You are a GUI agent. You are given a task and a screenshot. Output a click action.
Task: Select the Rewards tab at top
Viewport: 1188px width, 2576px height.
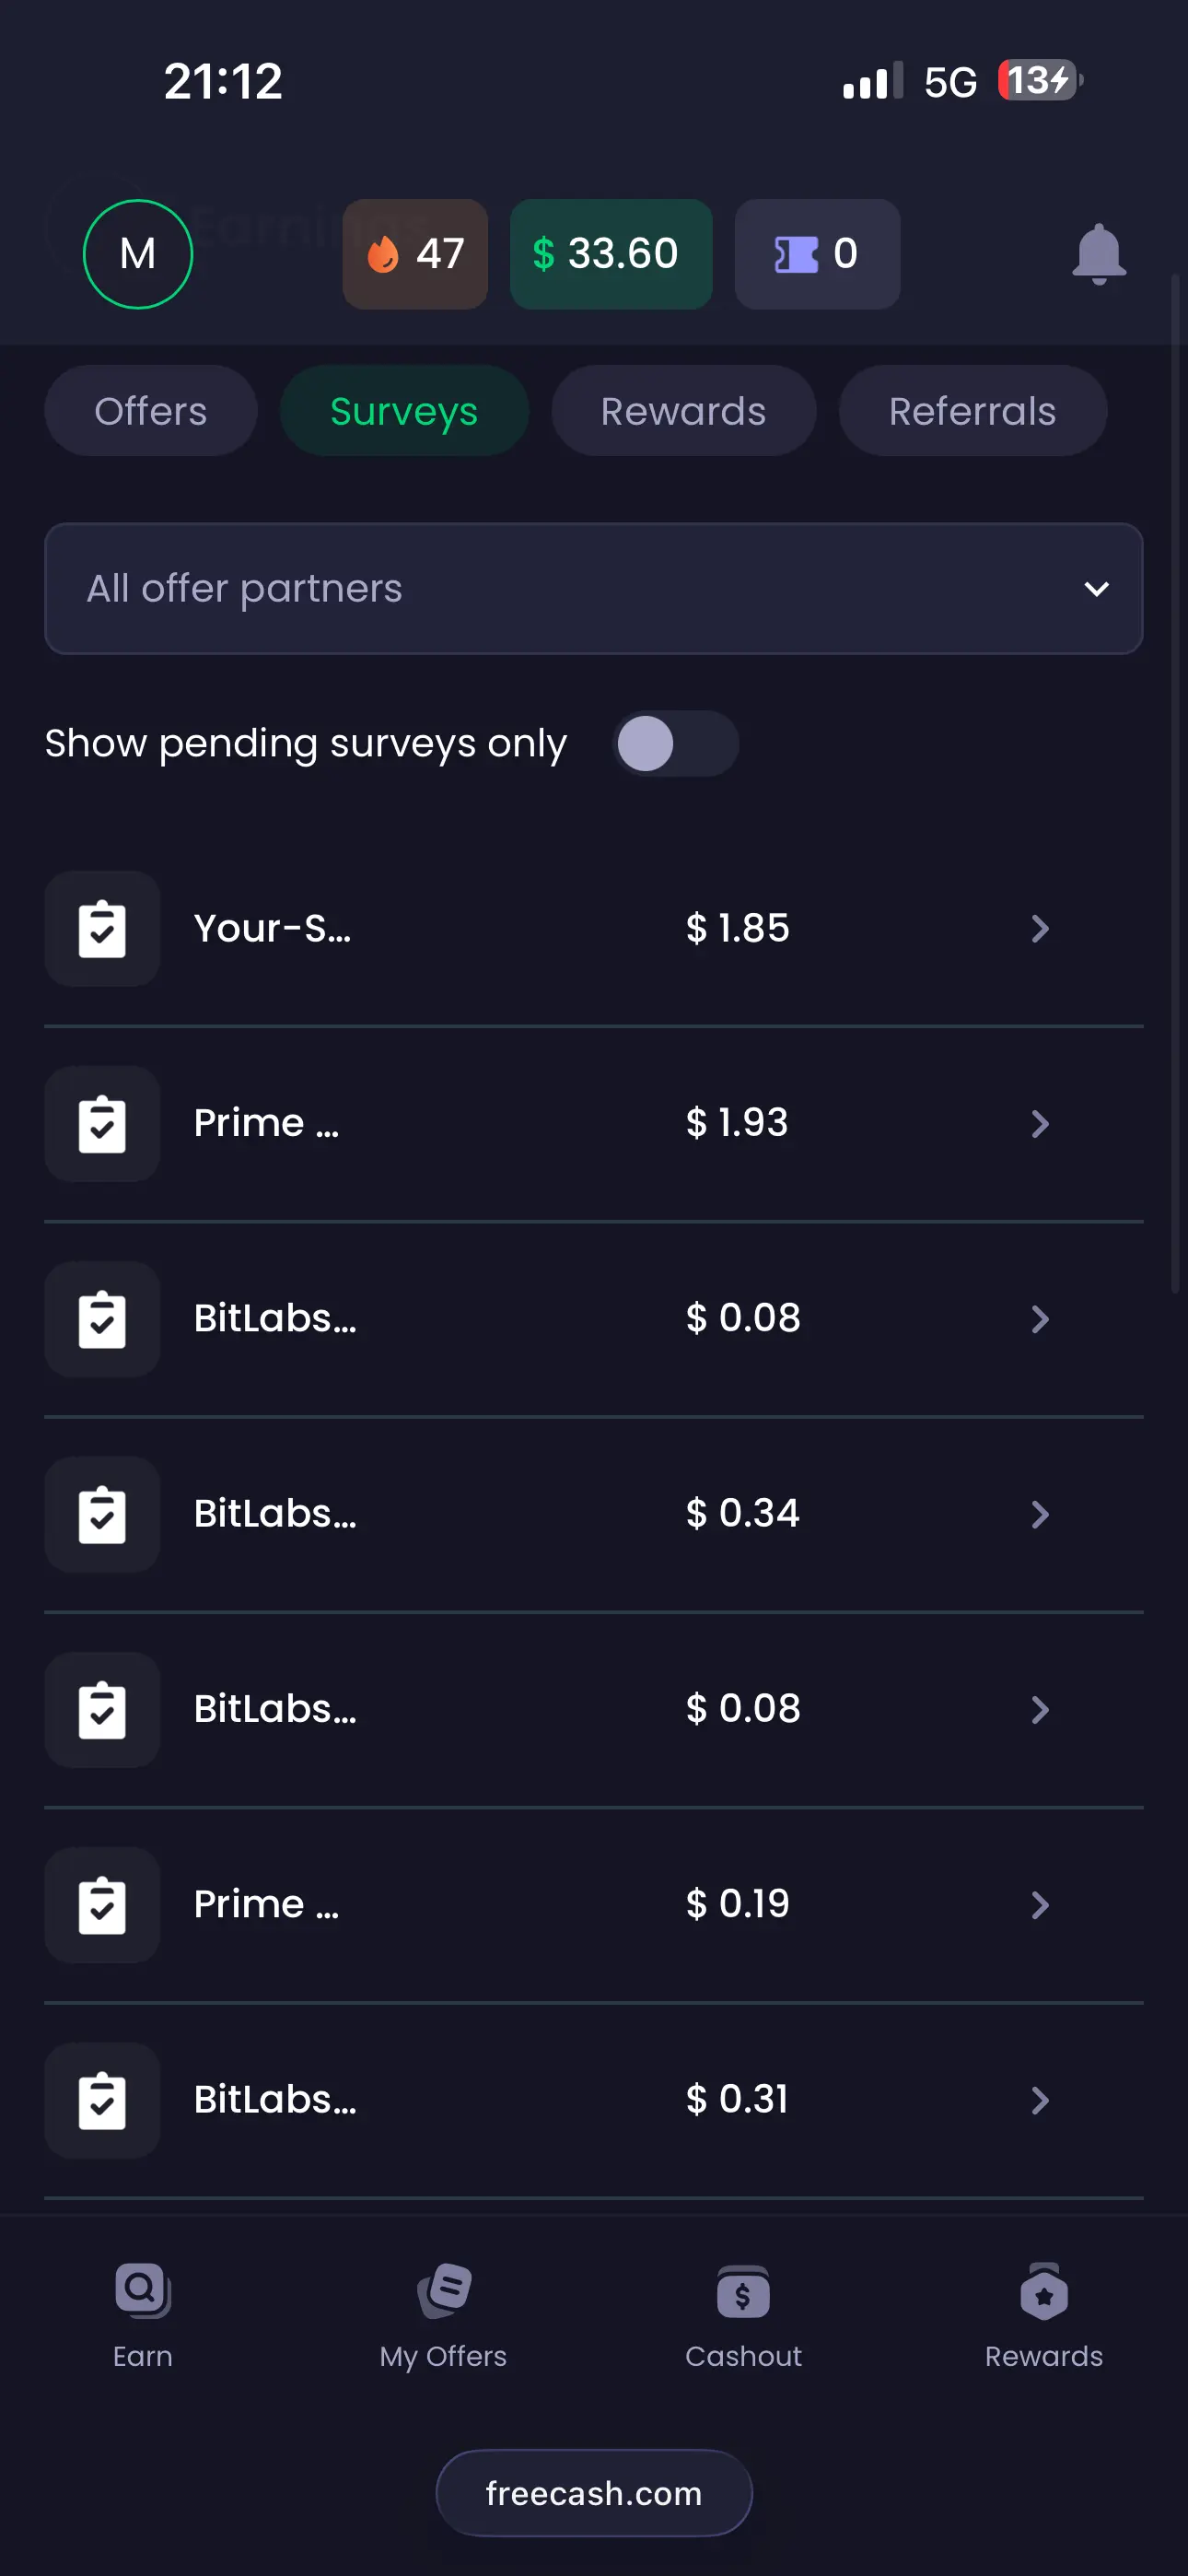tap(683, 411)
